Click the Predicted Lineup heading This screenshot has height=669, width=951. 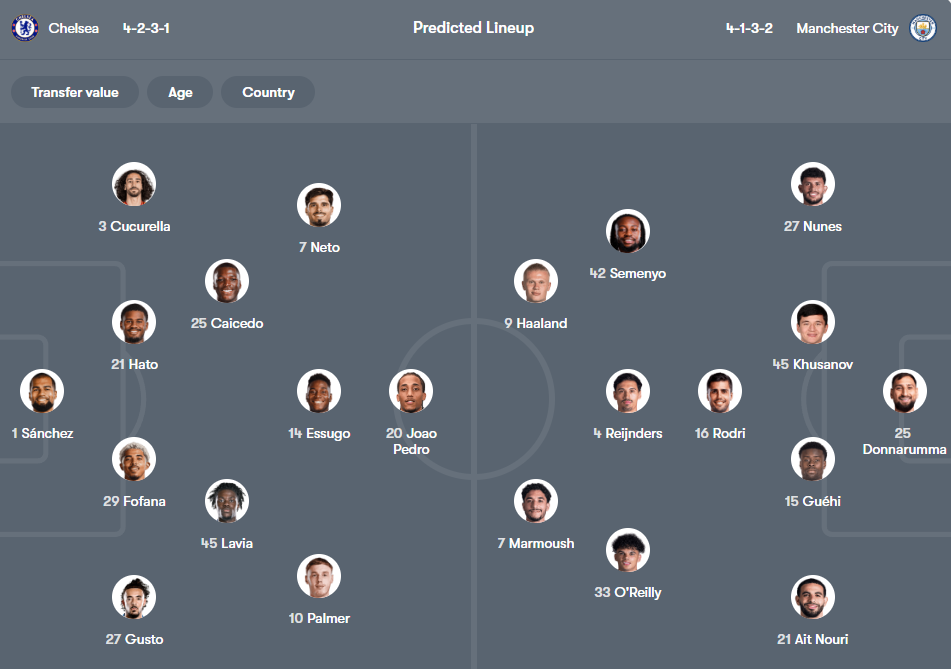pos(474,28)
